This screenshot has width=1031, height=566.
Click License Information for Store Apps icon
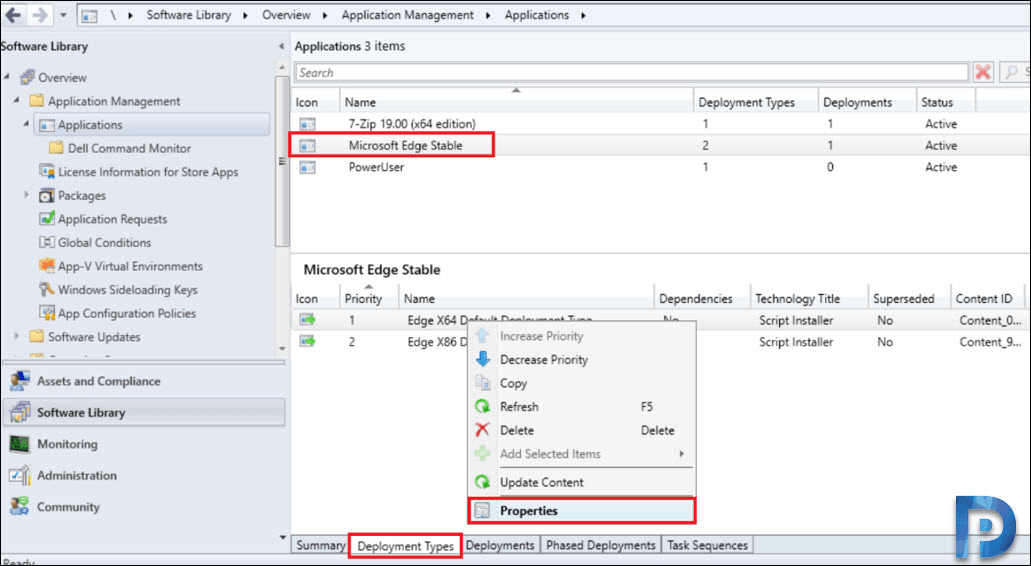coord(47,172)
